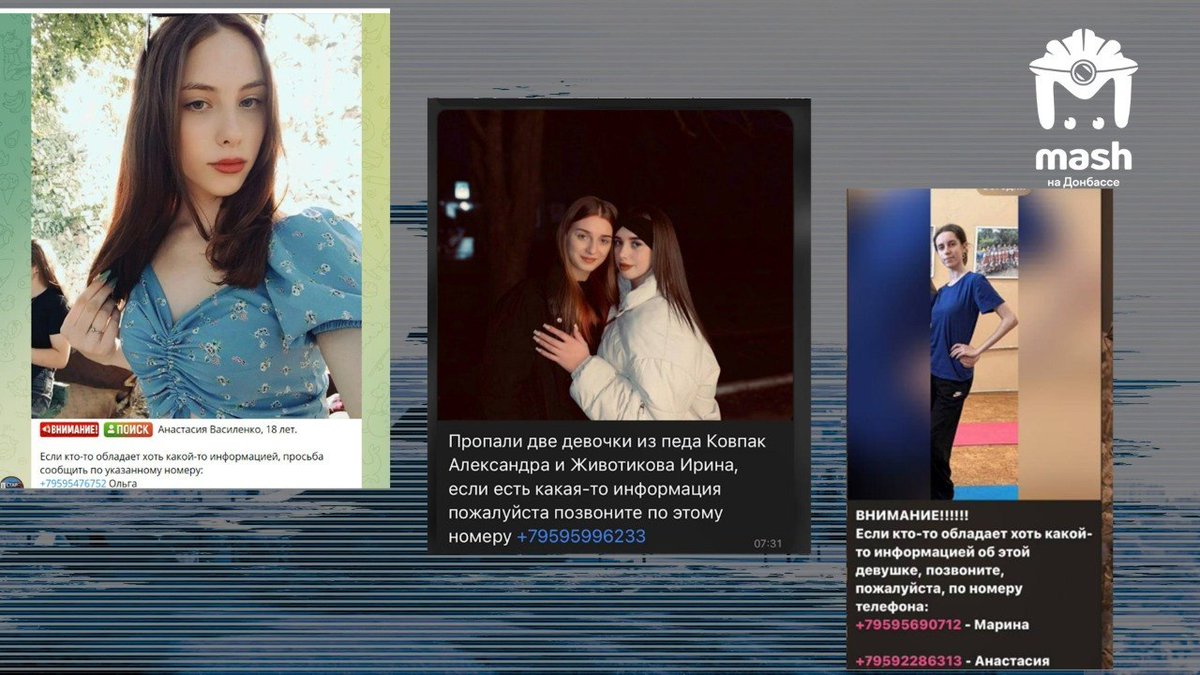1200x675 pixels.
Task: Click the Mash helmet logo
Action: click(x=1083, y=80)
